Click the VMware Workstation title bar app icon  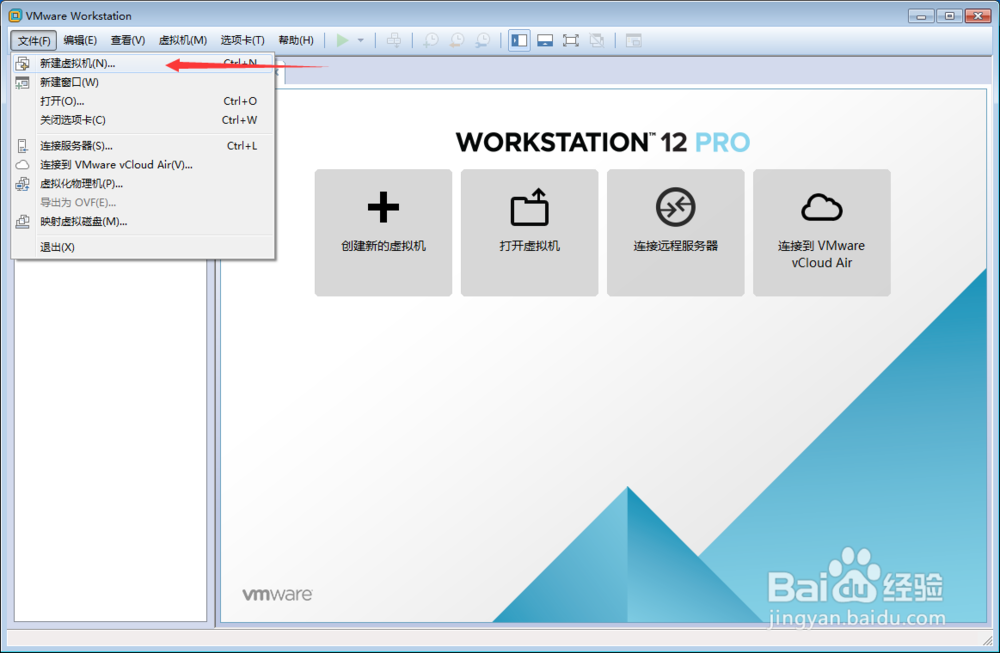pos(15,15)
